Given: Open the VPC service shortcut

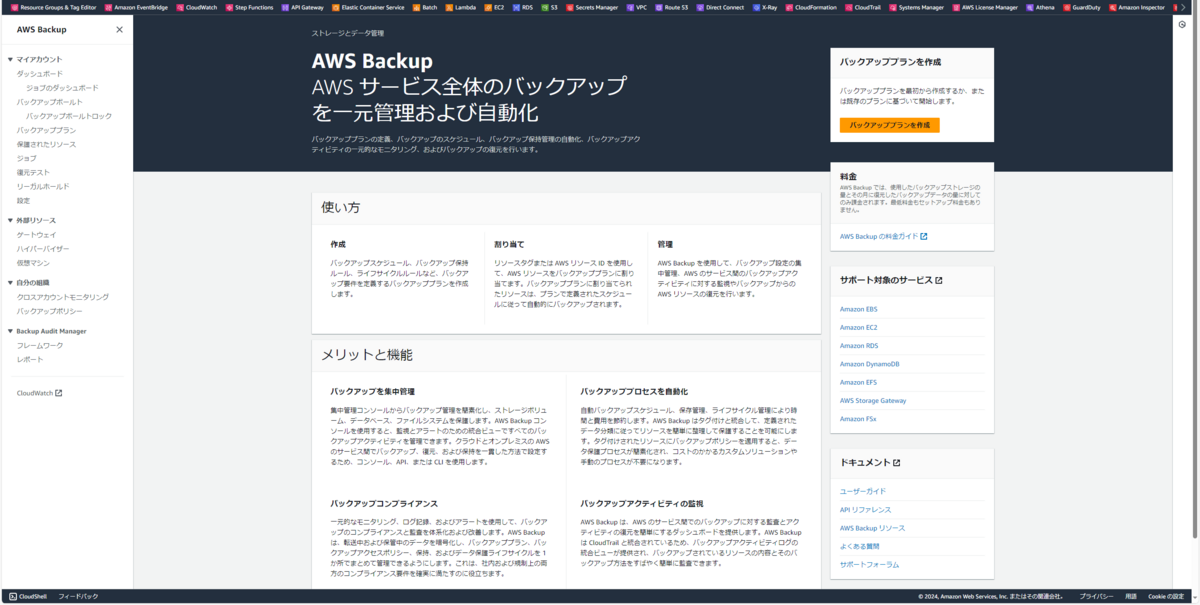Looking at the screenshot, I should point(637,7).
